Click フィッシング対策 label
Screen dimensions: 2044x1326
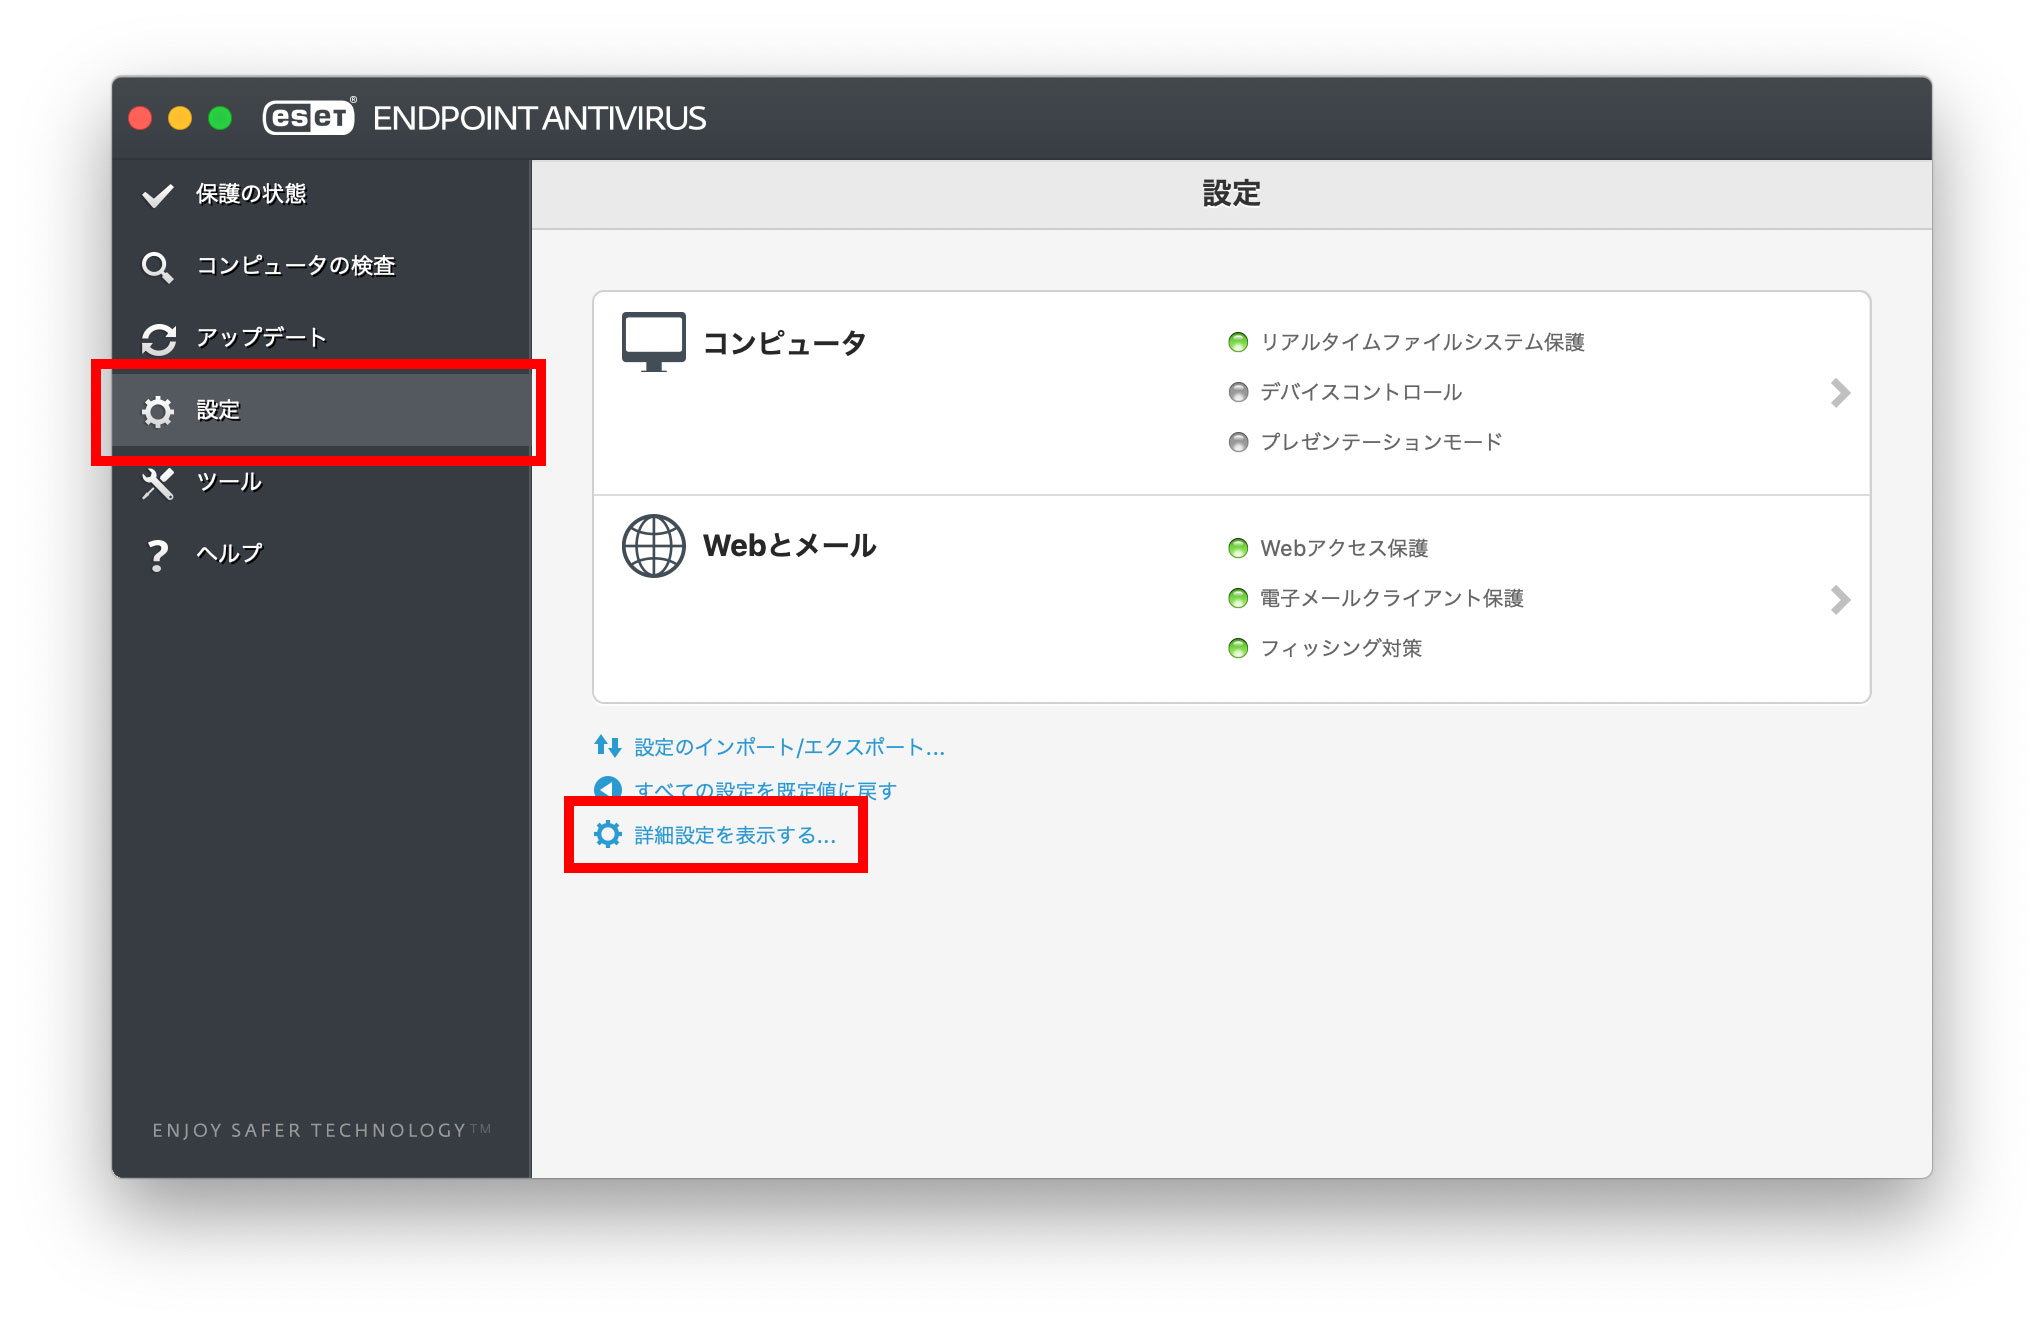click(x=1341, y=648)
